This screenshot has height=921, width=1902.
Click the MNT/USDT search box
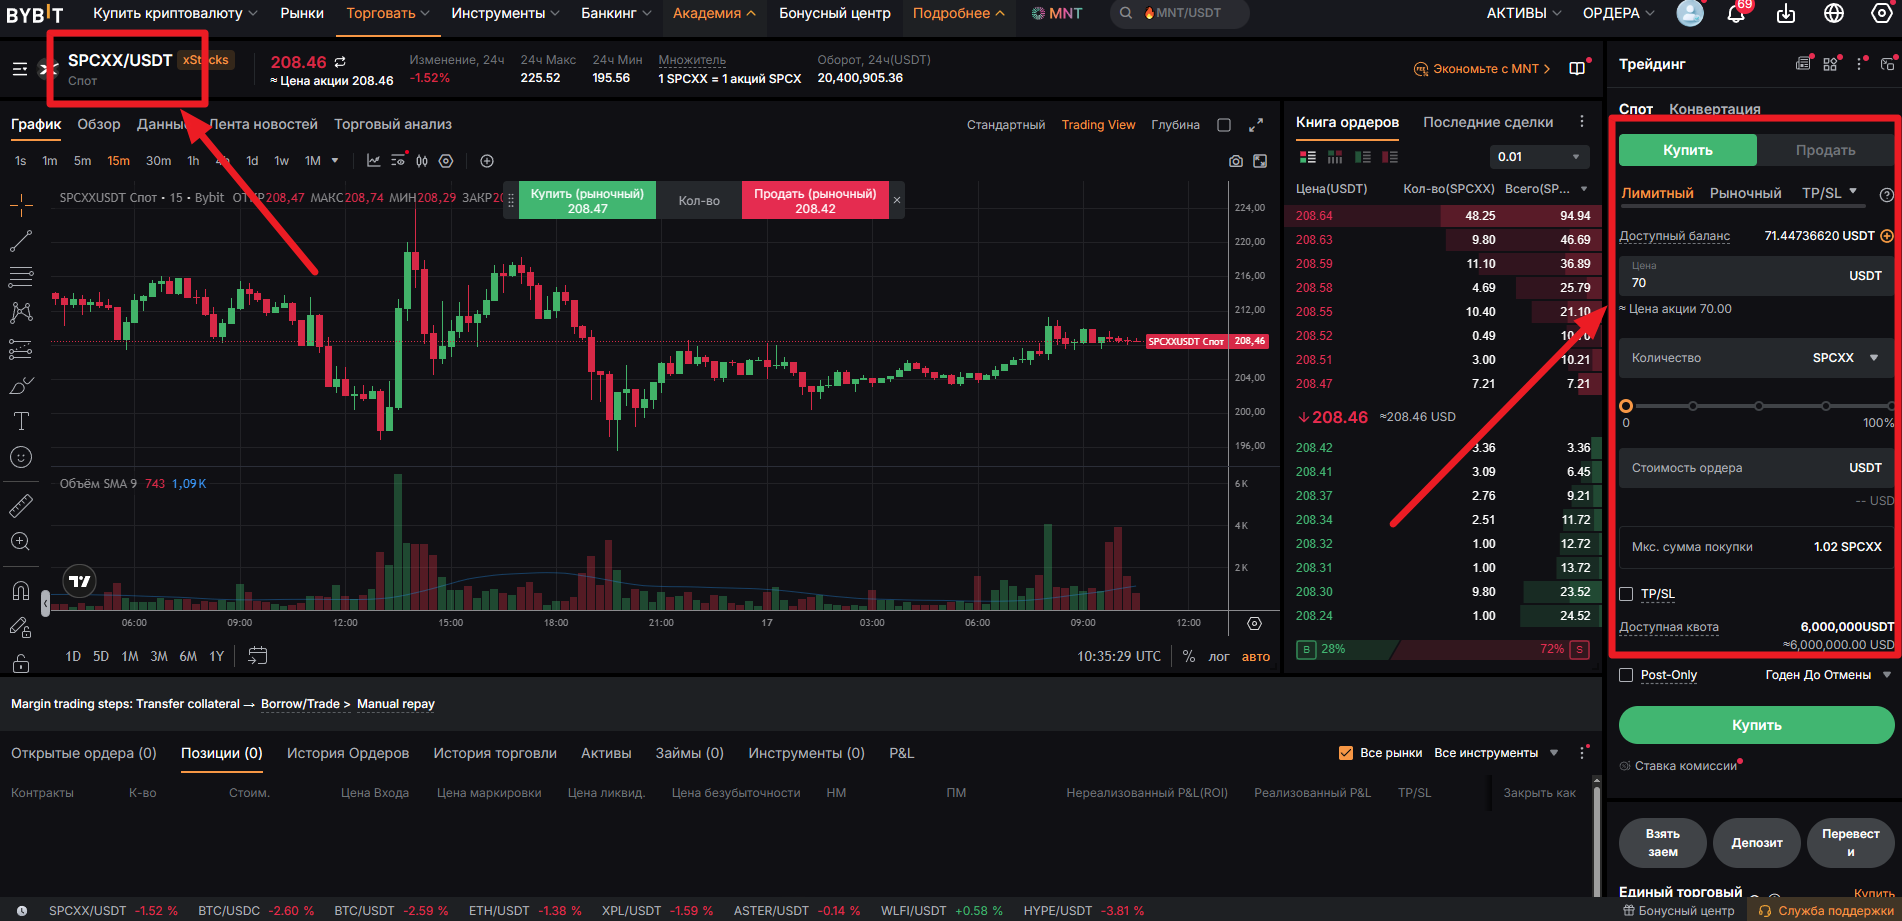[1181, 13]
